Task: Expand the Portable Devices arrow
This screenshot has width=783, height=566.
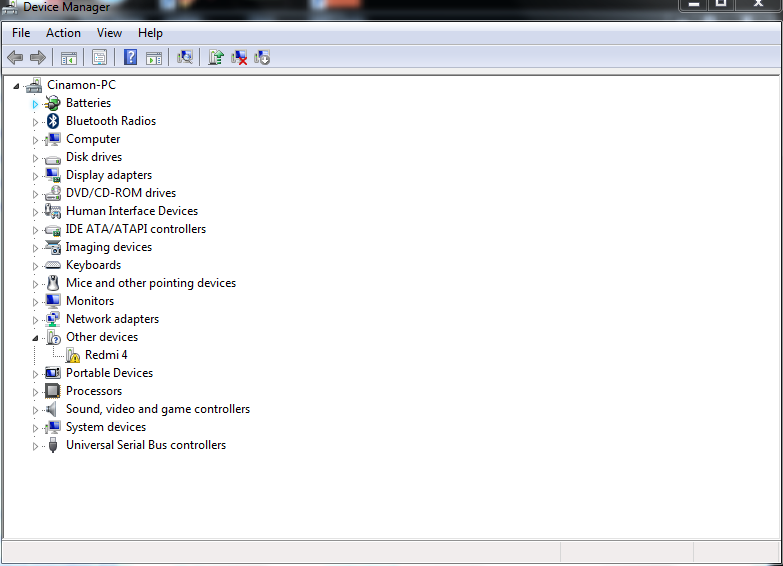Action: [35, 374]
